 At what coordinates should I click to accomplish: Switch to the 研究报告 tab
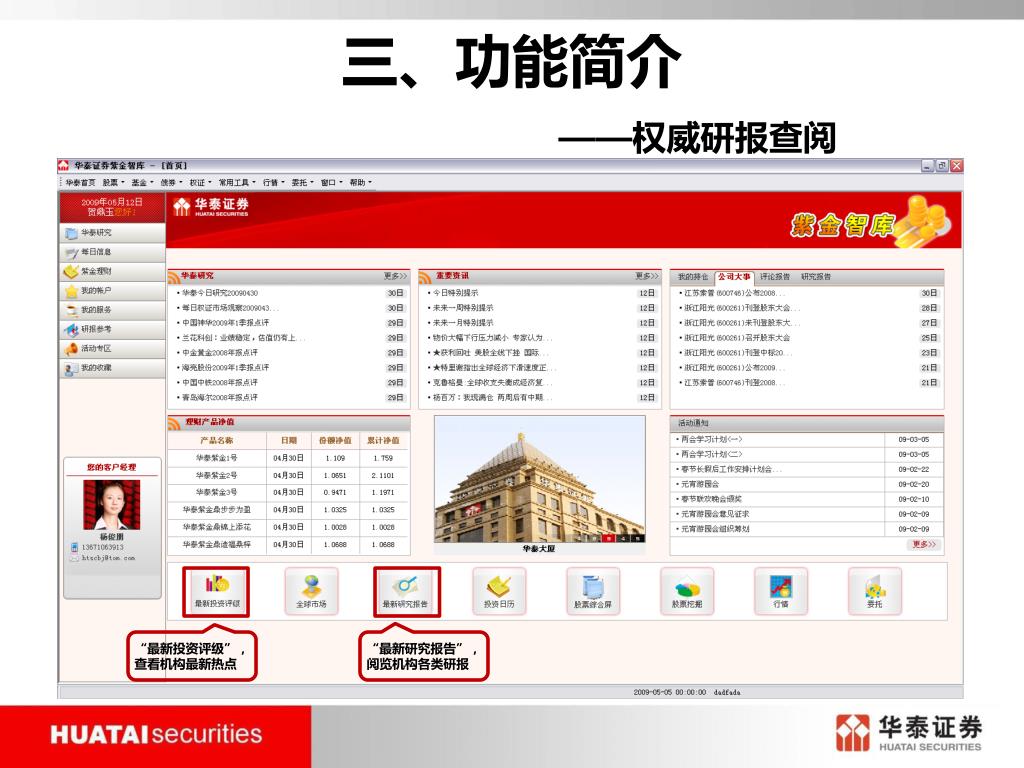pyautogui.click(x=816, y=278)
